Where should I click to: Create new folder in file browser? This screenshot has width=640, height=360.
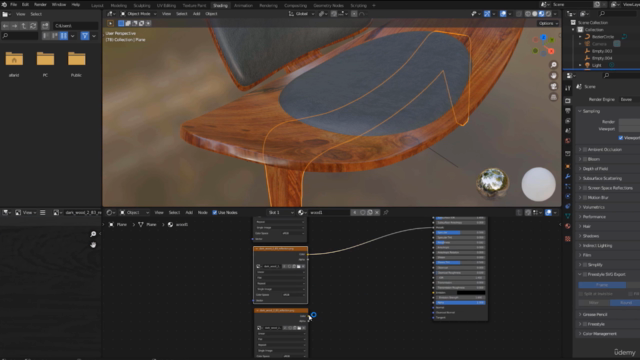pyautogui.click(x=45, y=26)
